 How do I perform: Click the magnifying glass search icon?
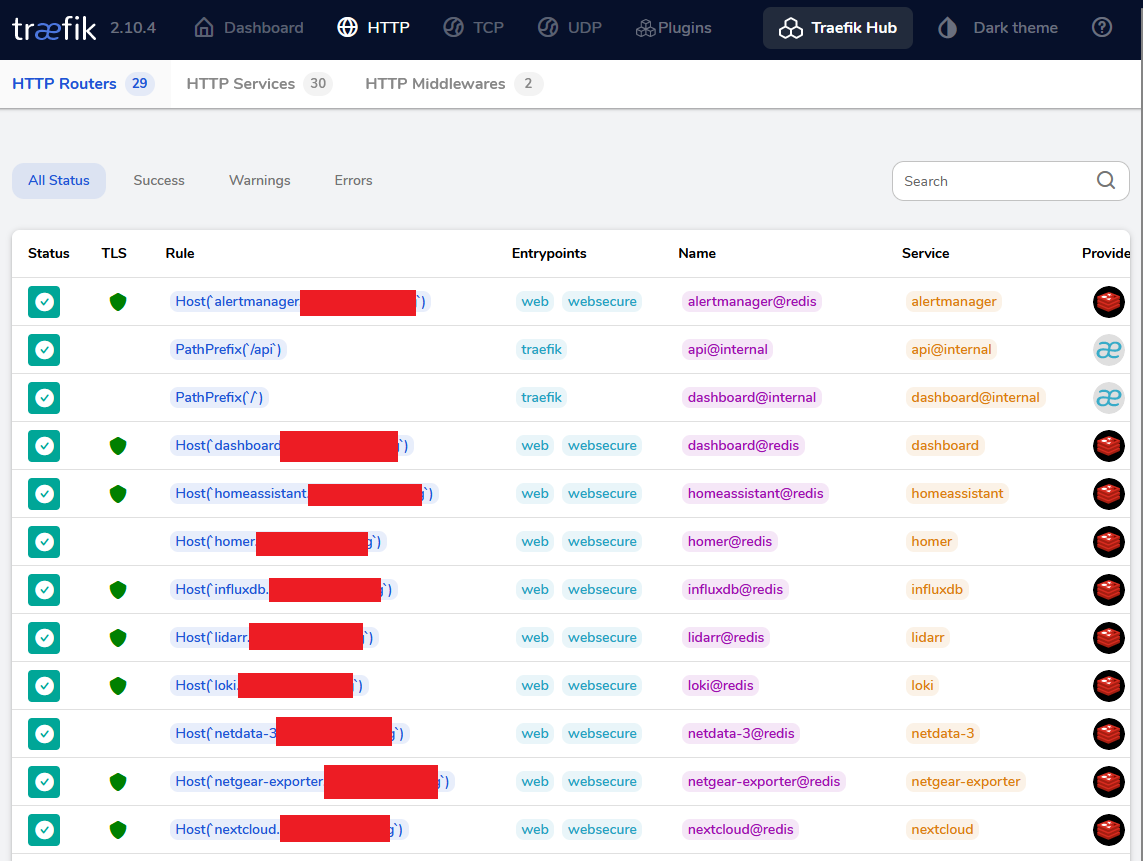(x=1105, y=180)
